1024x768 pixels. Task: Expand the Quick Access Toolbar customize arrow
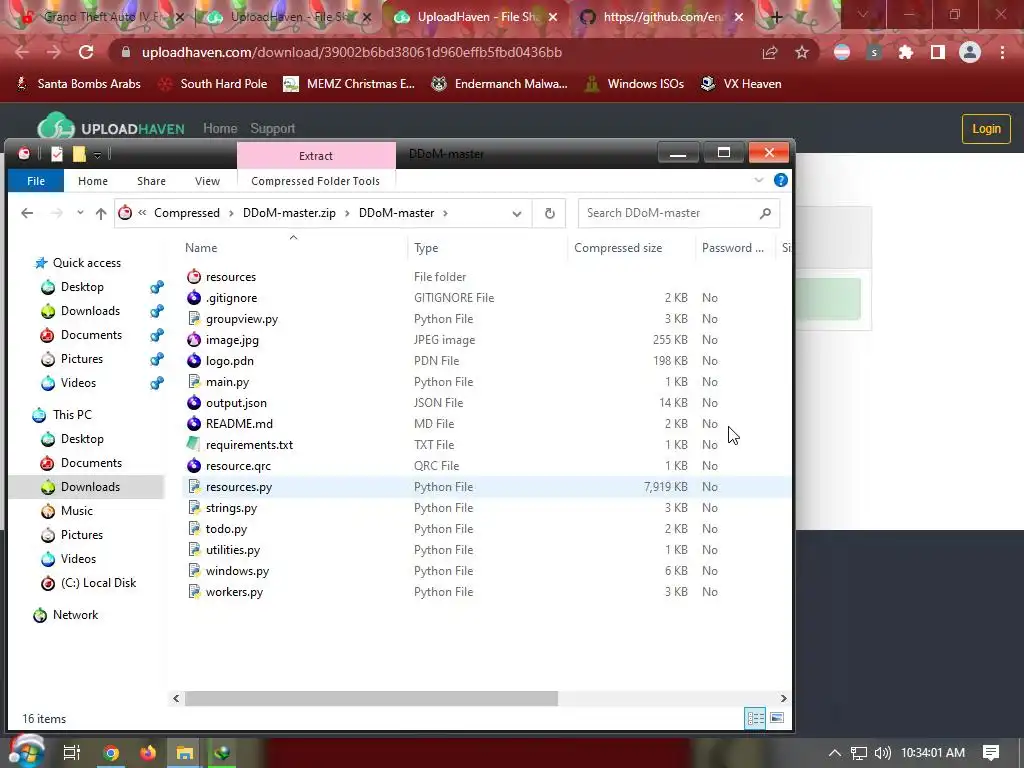(x=97, y=155)
